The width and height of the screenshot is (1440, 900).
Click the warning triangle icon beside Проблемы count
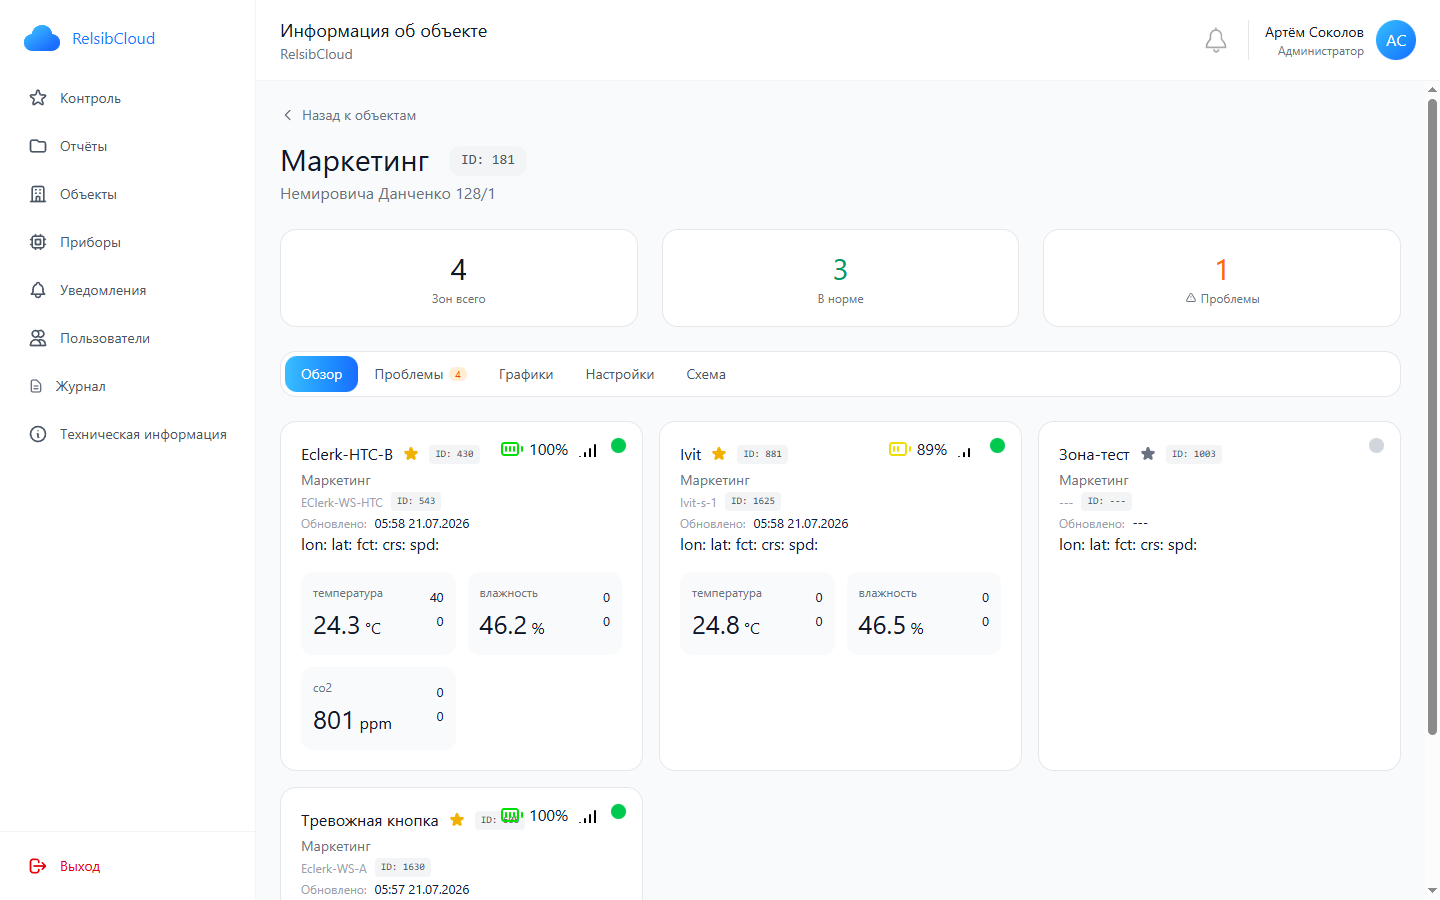[x=1191, y=298]
